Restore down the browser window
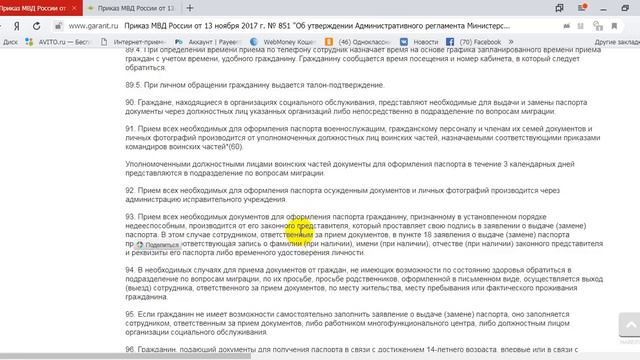The image size is (640, 360). click(x=625, y=8)
